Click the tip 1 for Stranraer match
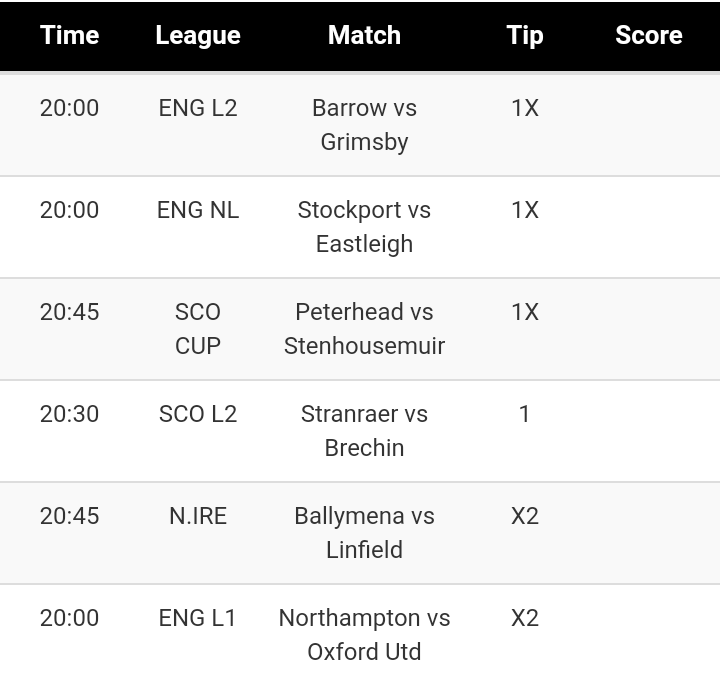The image size is (720, 684). click(525, 414)
